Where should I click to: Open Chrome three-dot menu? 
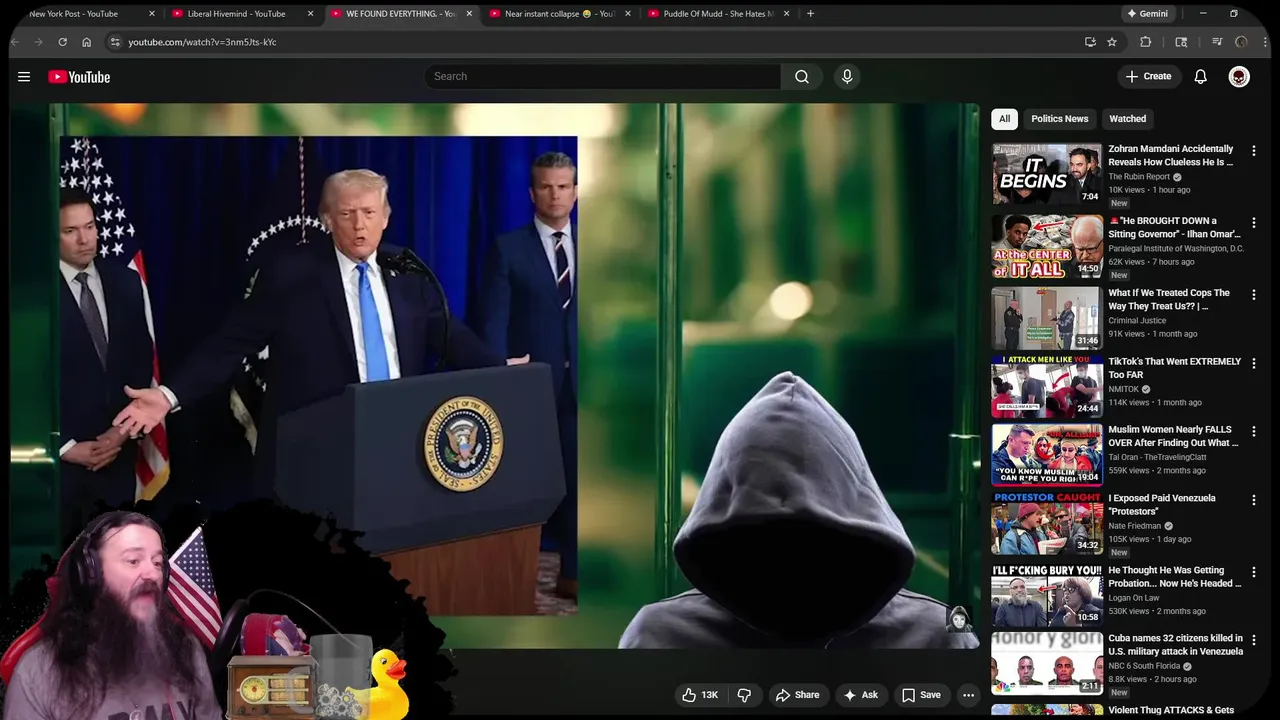pos(1266,42)
